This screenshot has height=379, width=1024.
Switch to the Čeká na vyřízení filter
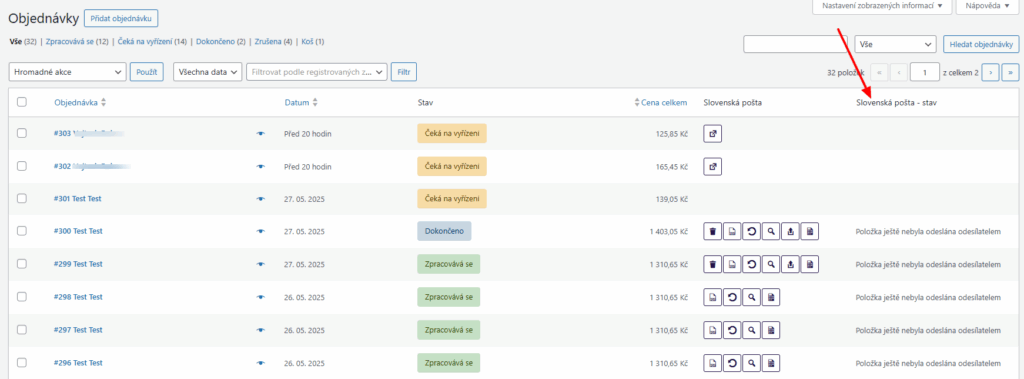pos(152,42)
